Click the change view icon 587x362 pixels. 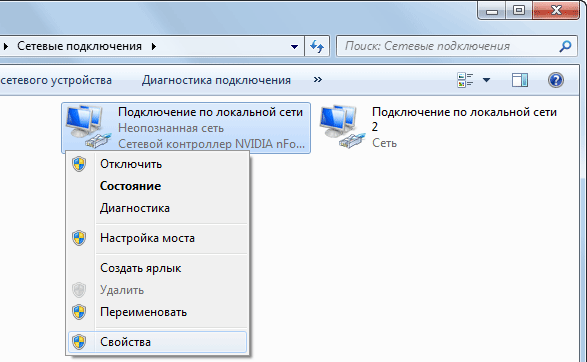pos(465,80)
